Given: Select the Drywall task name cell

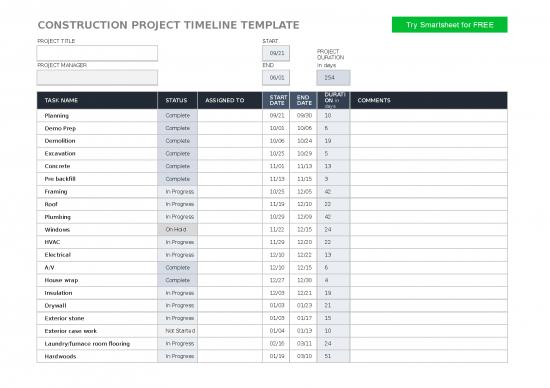Looking at the screenshot, I should (x=97, y=306).
